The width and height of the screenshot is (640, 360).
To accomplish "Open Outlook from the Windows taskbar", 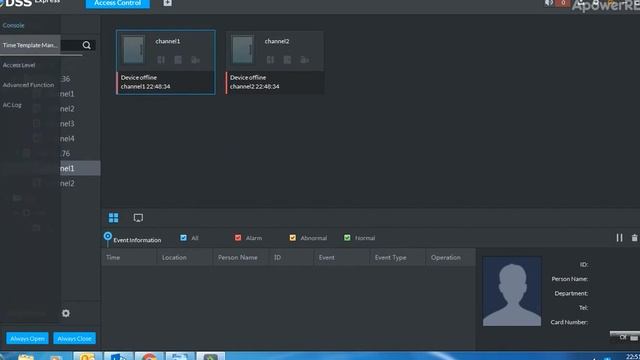I will (x=87, y=356).
